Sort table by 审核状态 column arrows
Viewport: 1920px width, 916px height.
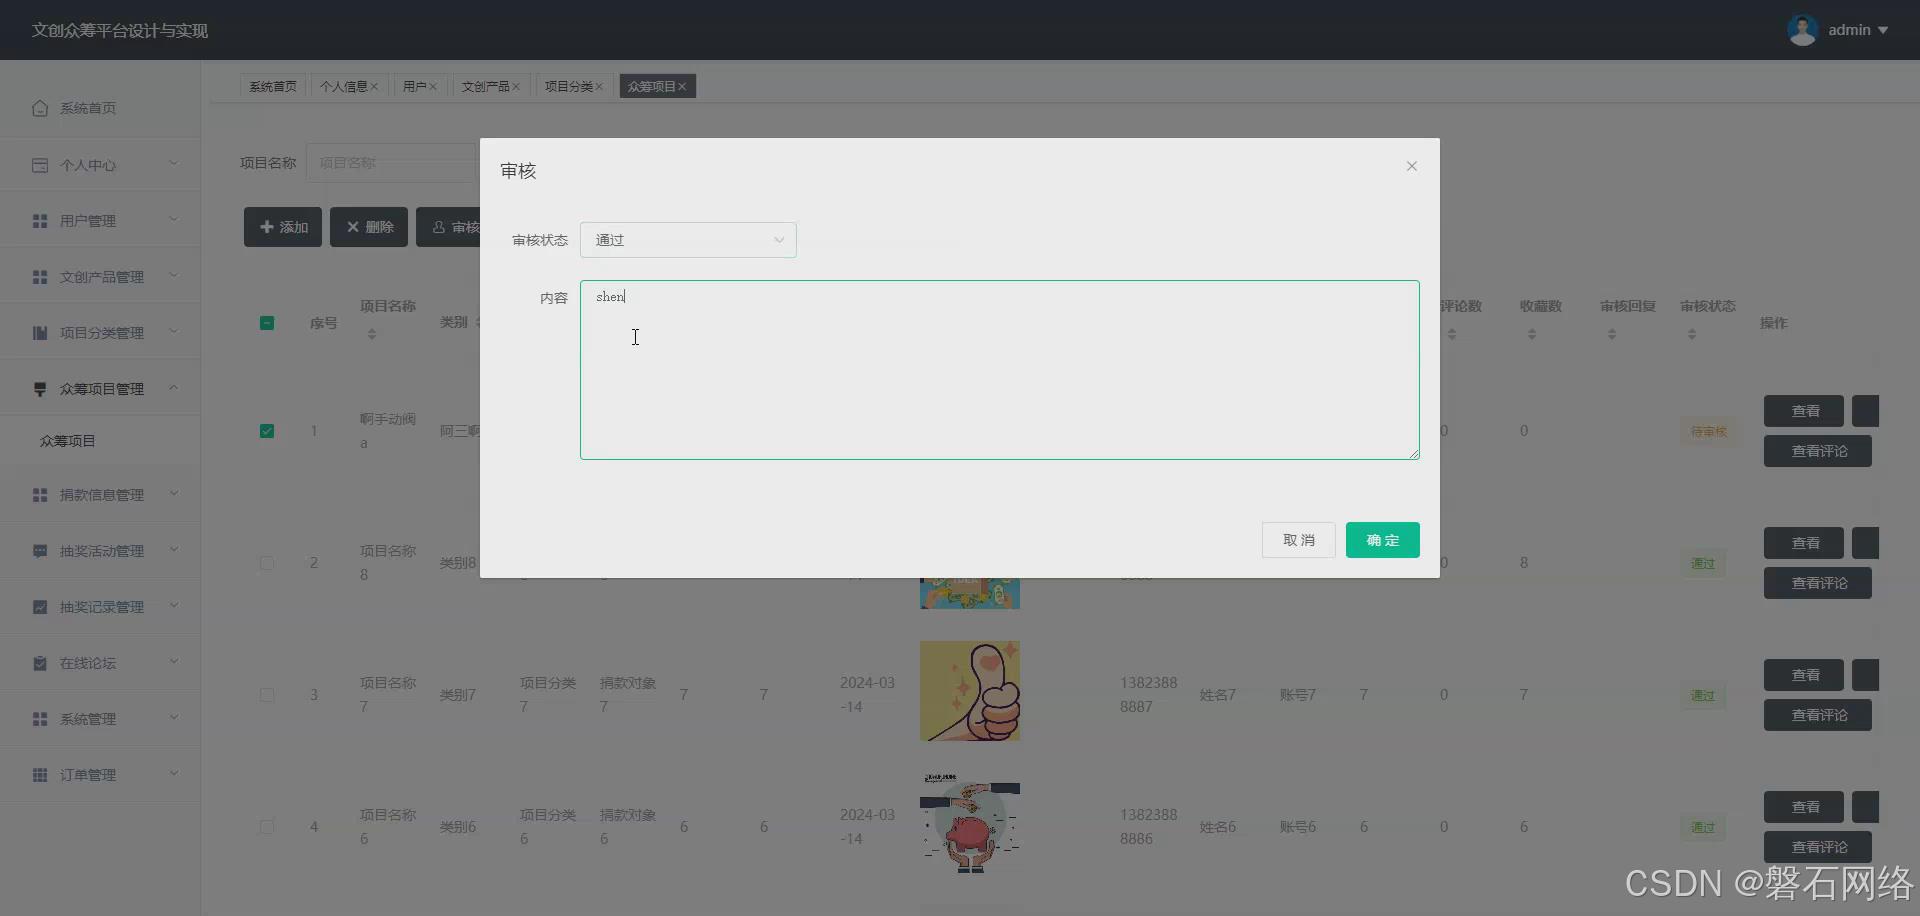1692,334
